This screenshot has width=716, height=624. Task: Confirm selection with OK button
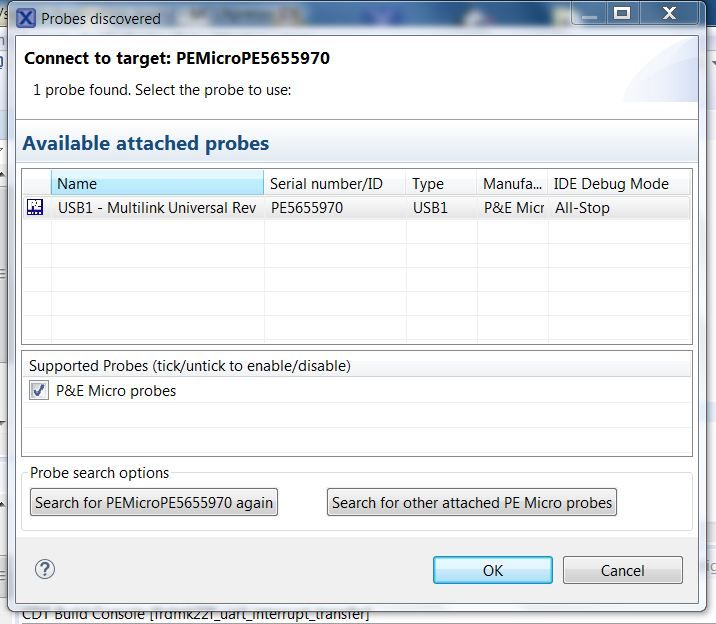[x=493, y=570]
